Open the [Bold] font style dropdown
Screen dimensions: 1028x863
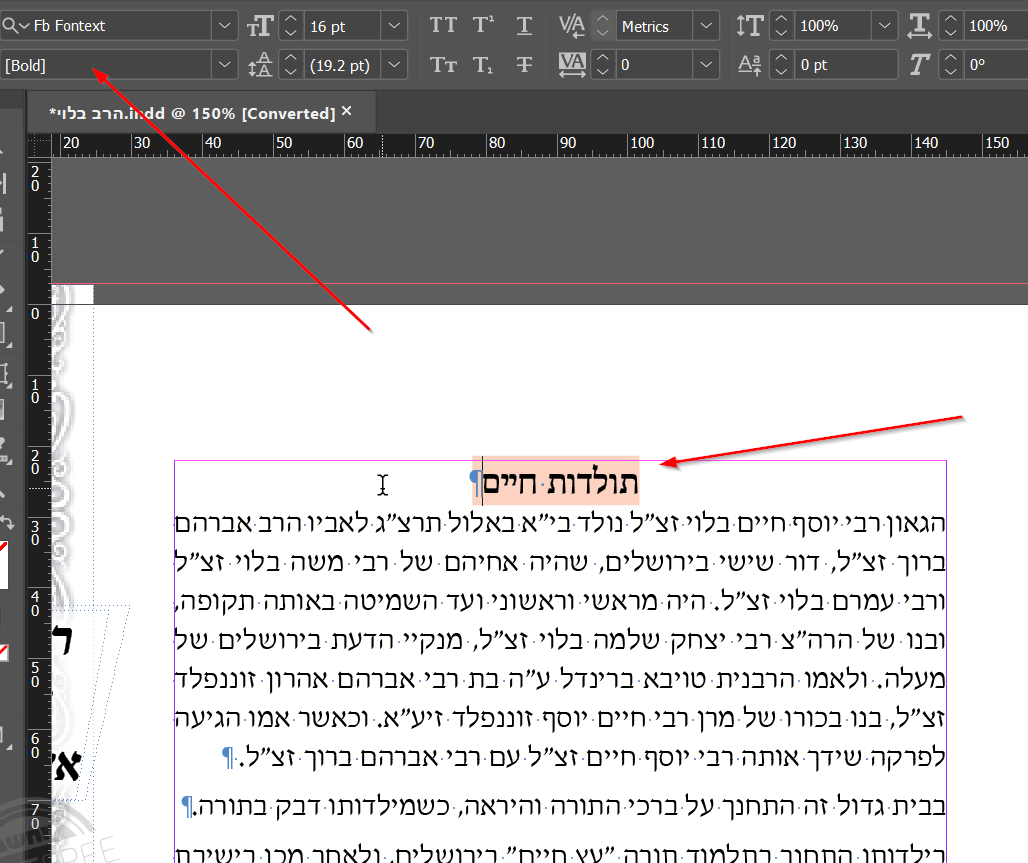coord(224,65)
